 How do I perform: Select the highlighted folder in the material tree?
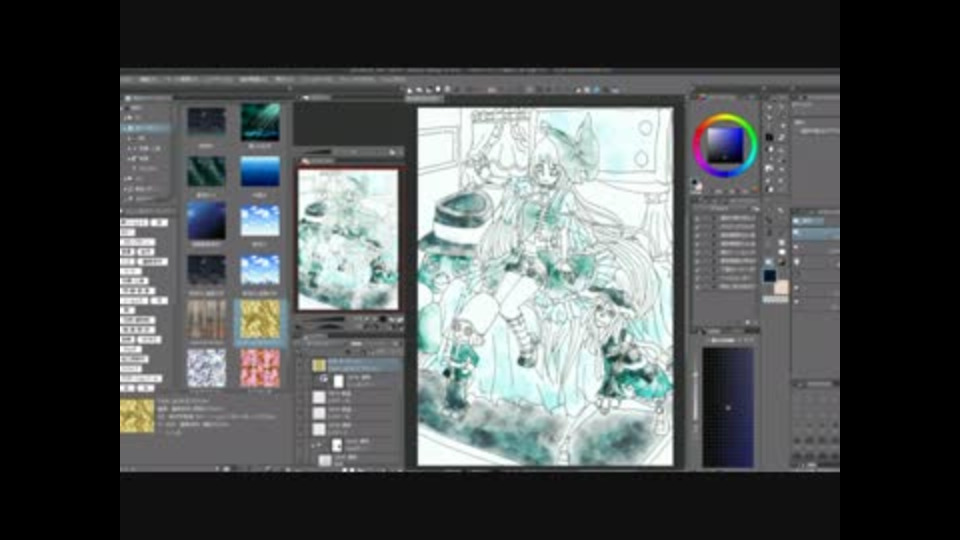tap(147, 128)
